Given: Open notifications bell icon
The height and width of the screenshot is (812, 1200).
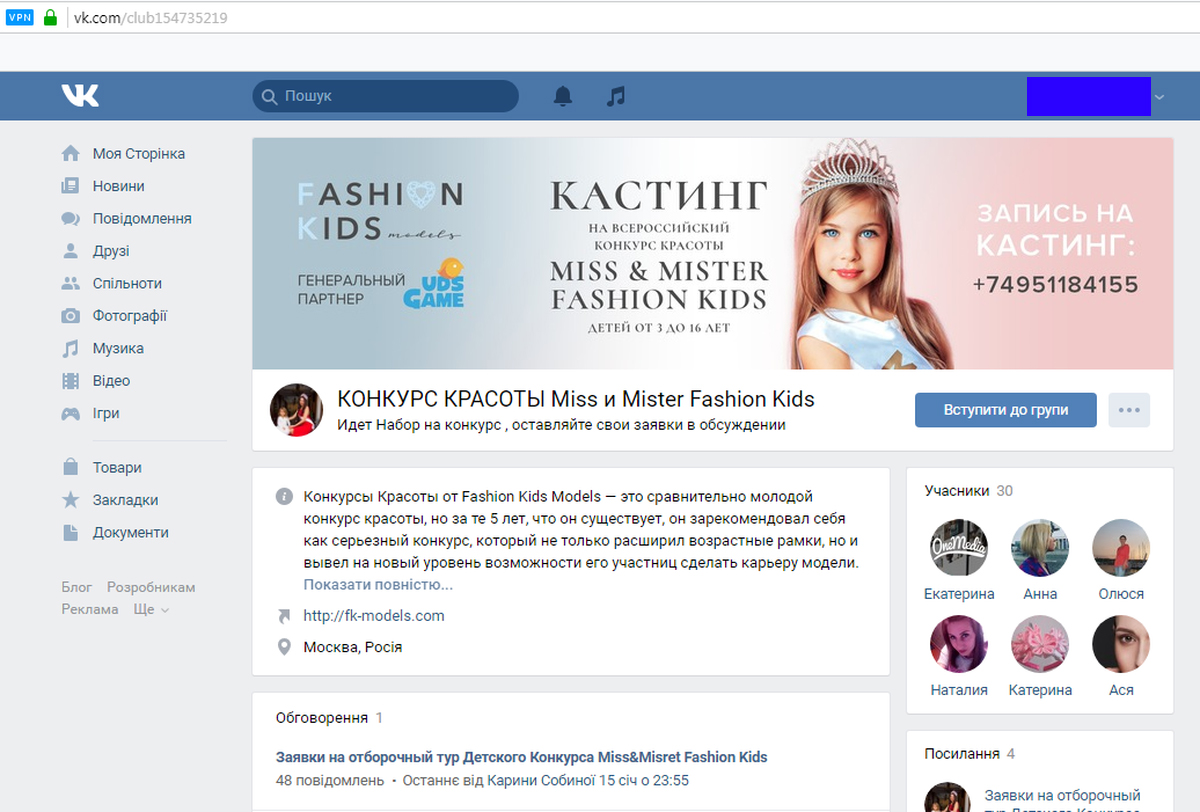Looking at the screenshot, I should 564,96.
